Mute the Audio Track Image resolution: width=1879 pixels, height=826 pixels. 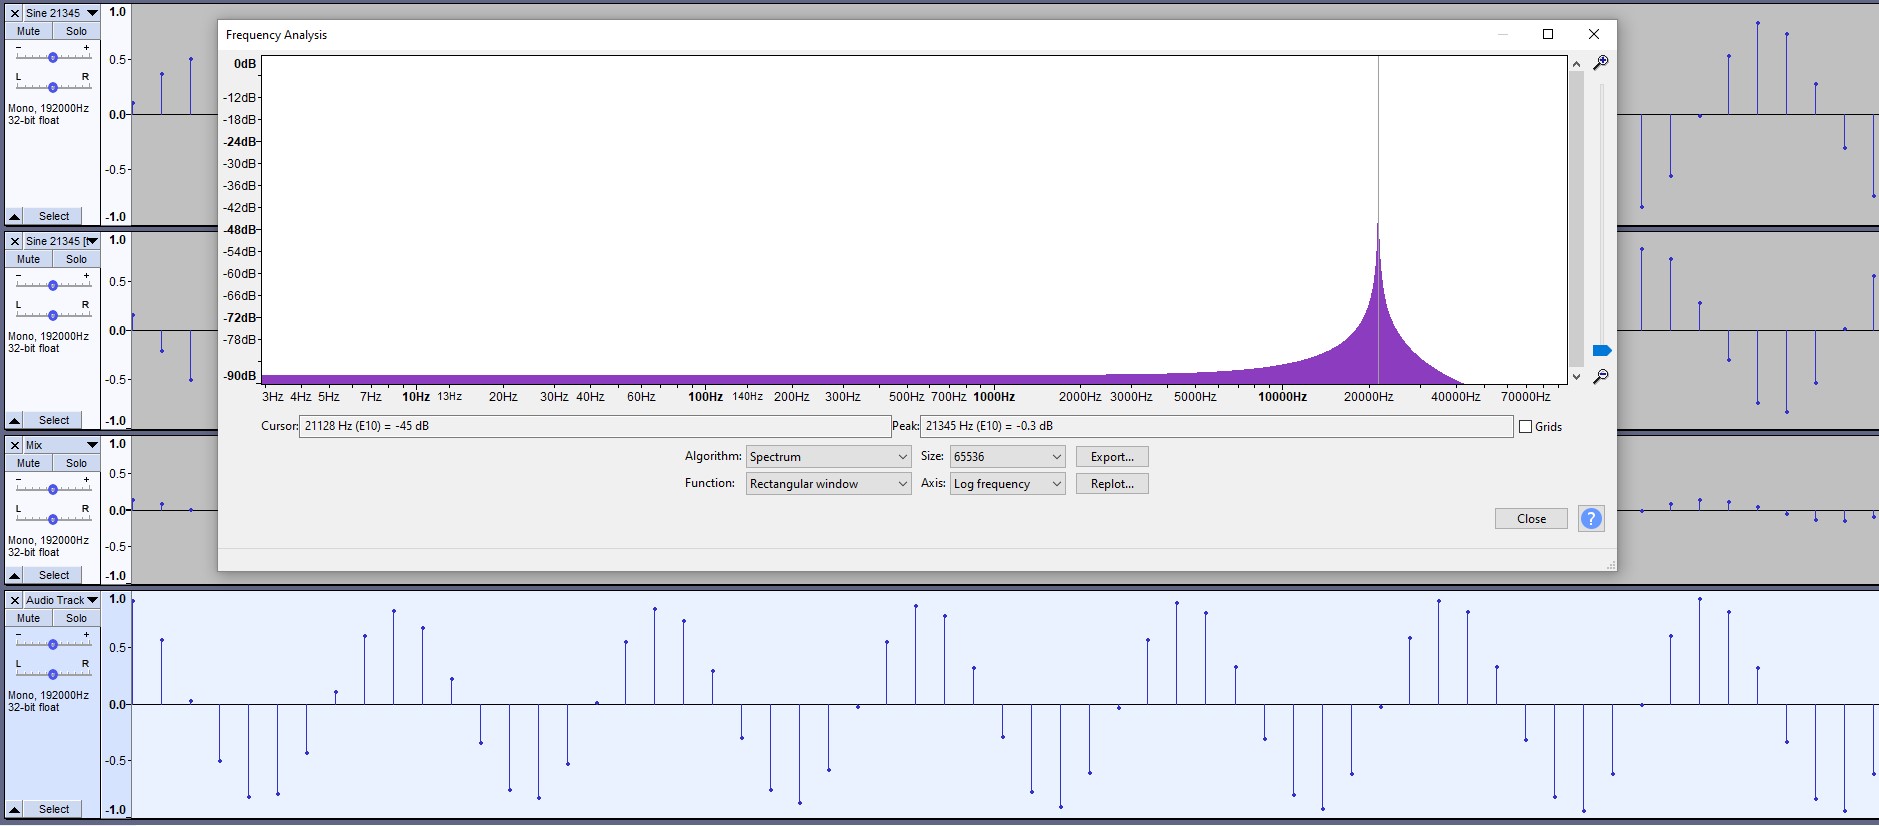point(29,618)
